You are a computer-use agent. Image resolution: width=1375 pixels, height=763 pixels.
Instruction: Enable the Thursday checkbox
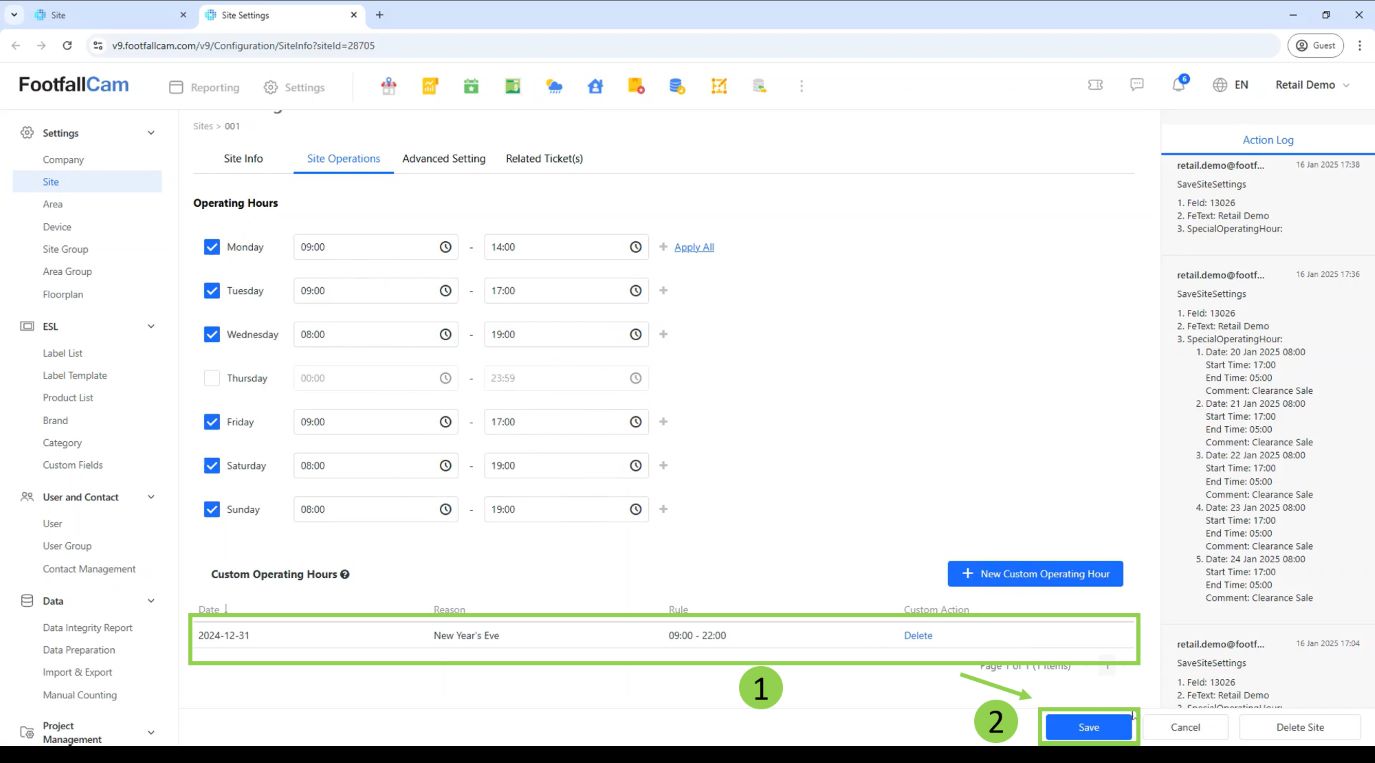click(x=212, y=378)
